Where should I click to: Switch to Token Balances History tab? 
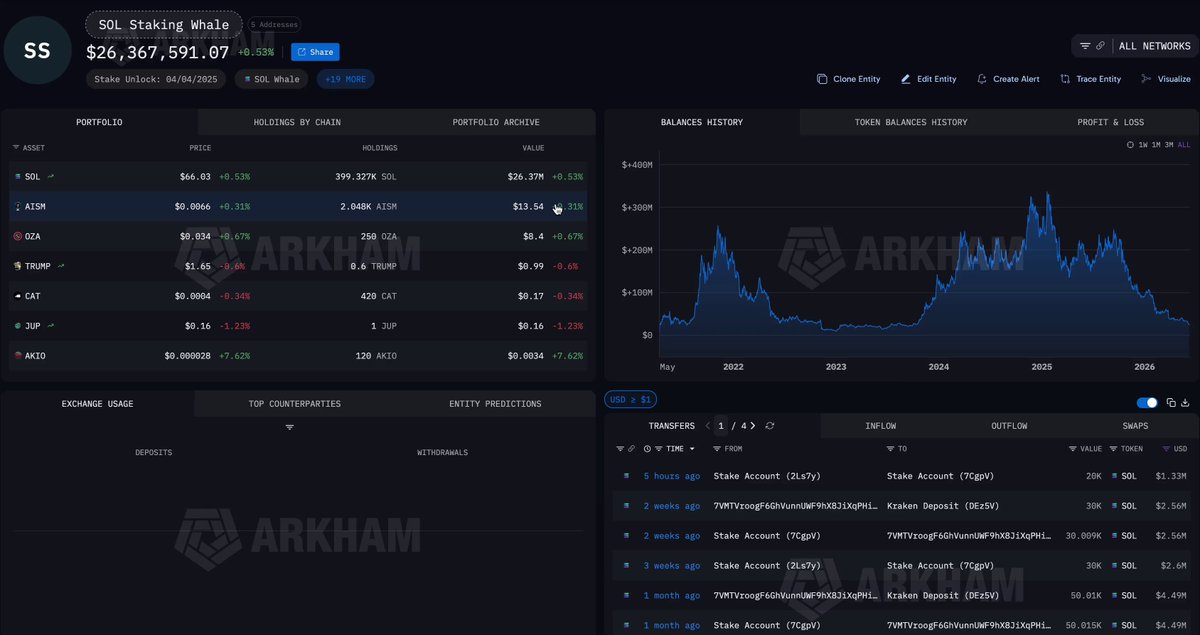911,122
